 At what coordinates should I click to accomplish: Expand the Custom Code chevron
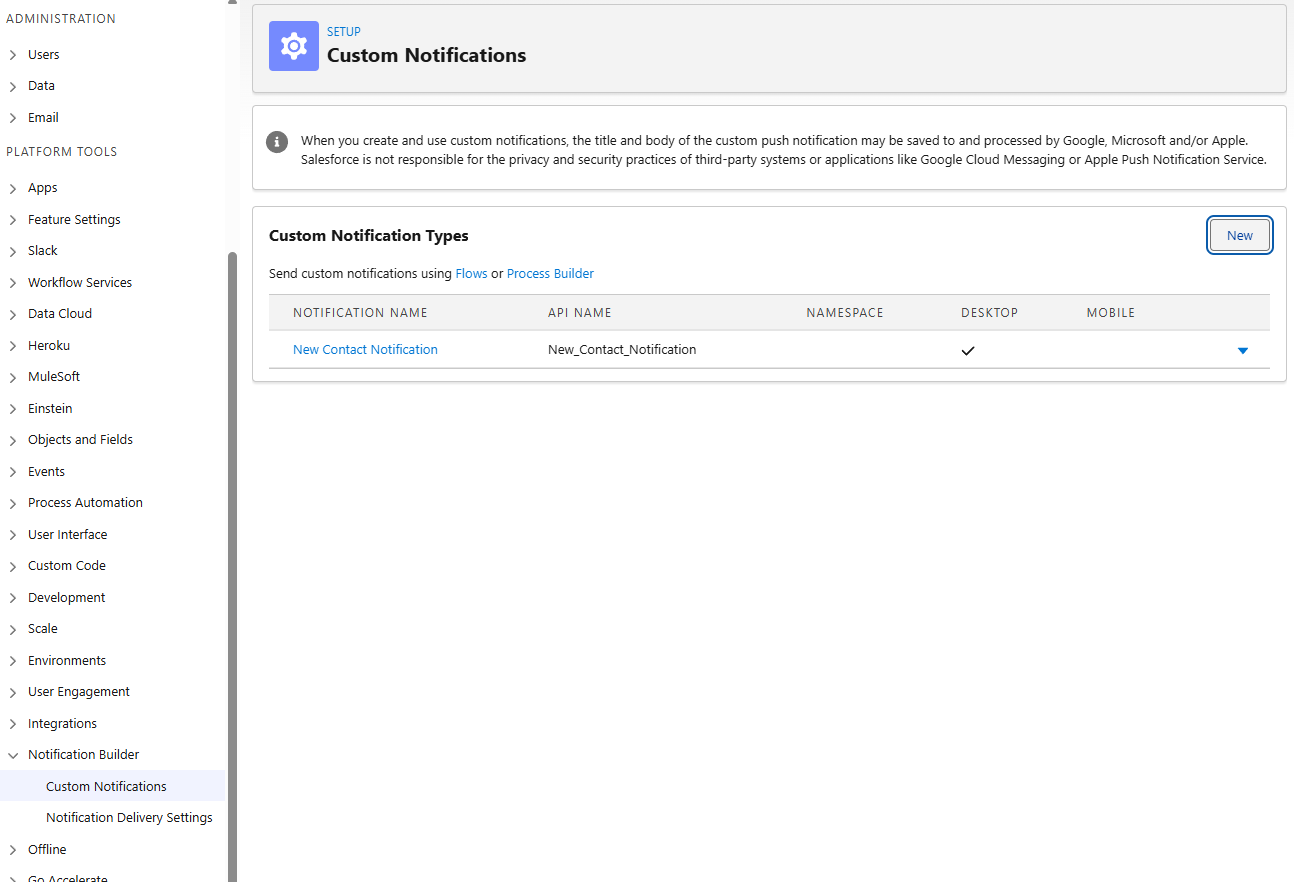tap(13, 566)
